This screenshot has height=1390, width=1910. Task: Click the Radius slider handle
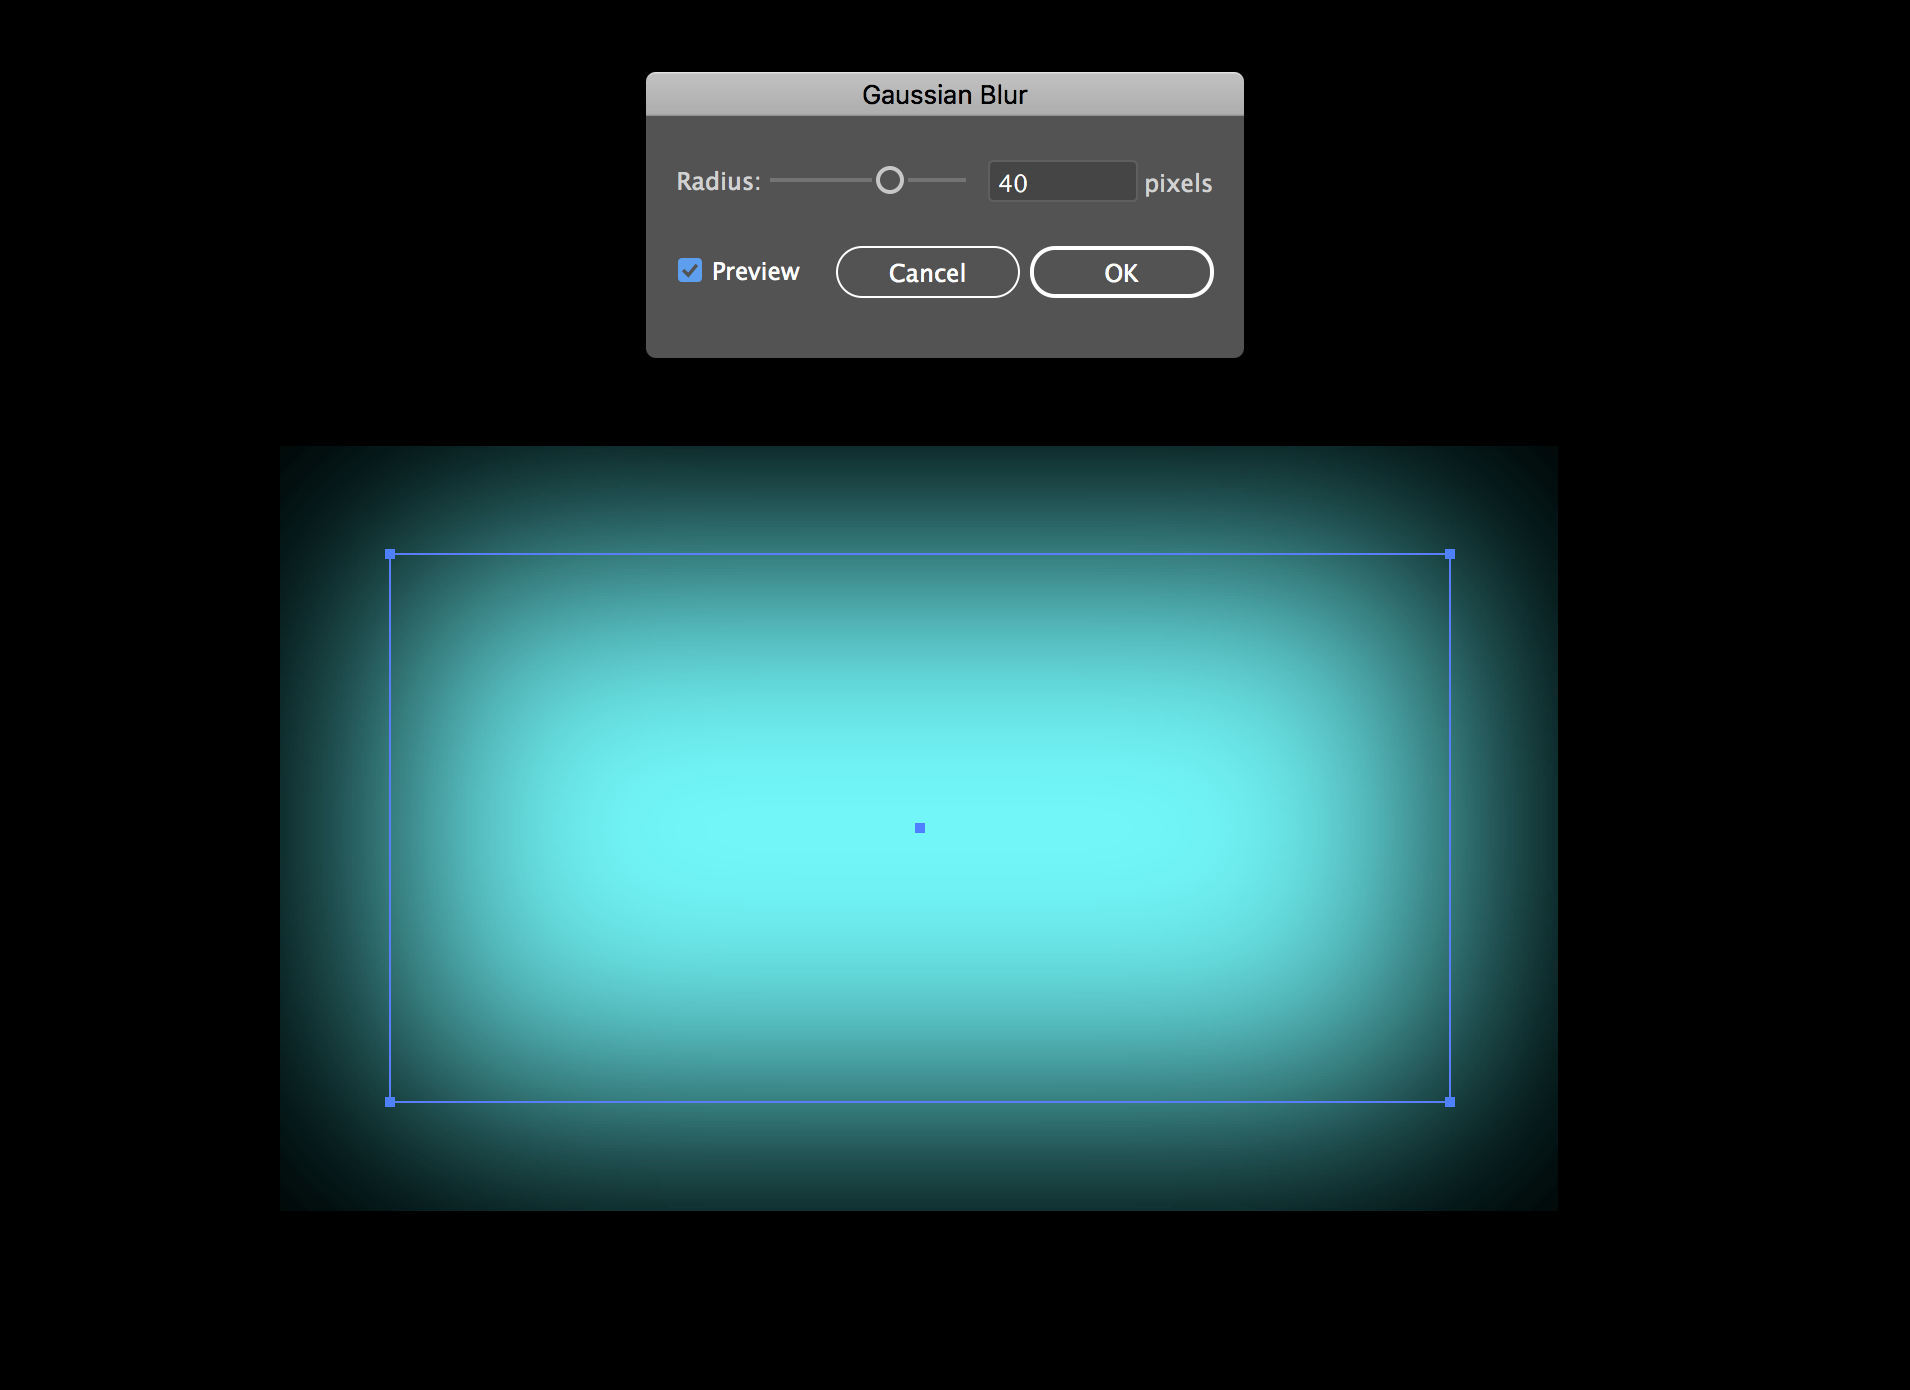click(889, 180)
